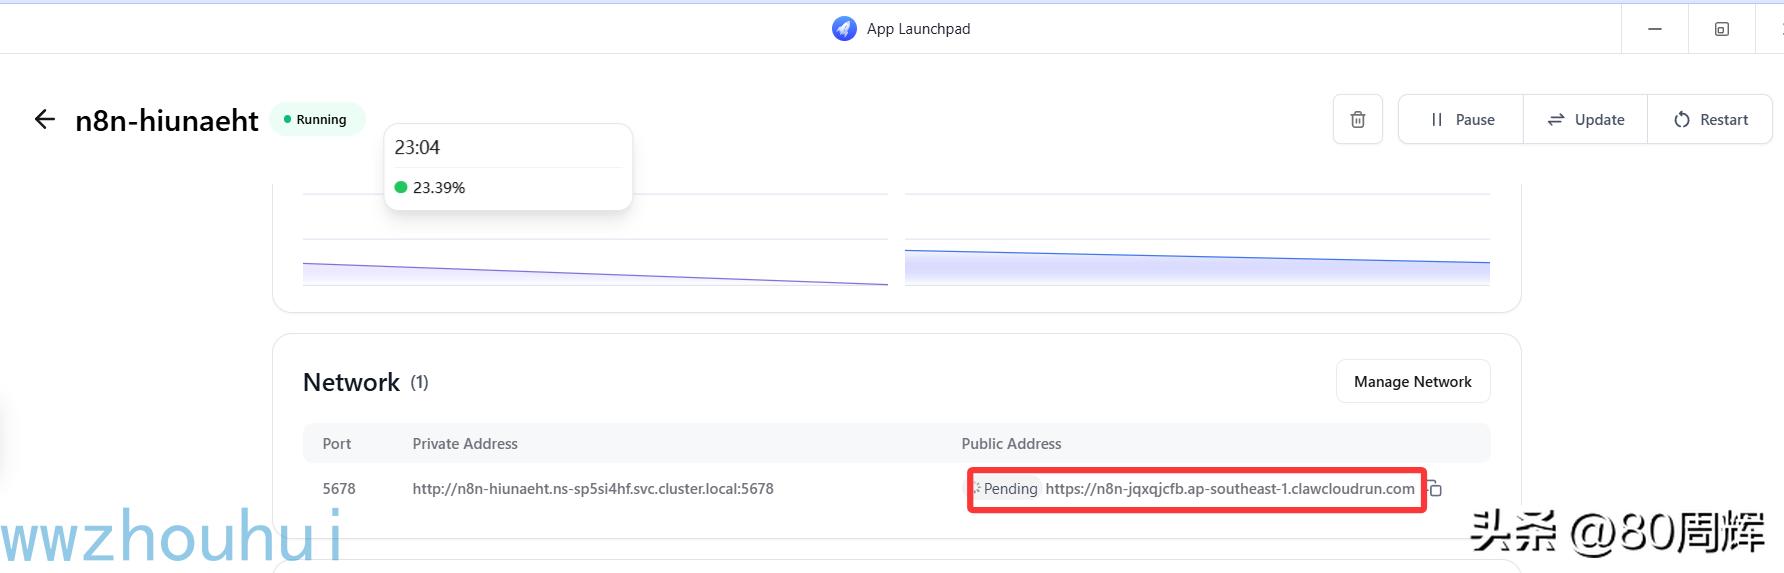
Task: Click the green Running status badge
Action: (x=317, y=120)
